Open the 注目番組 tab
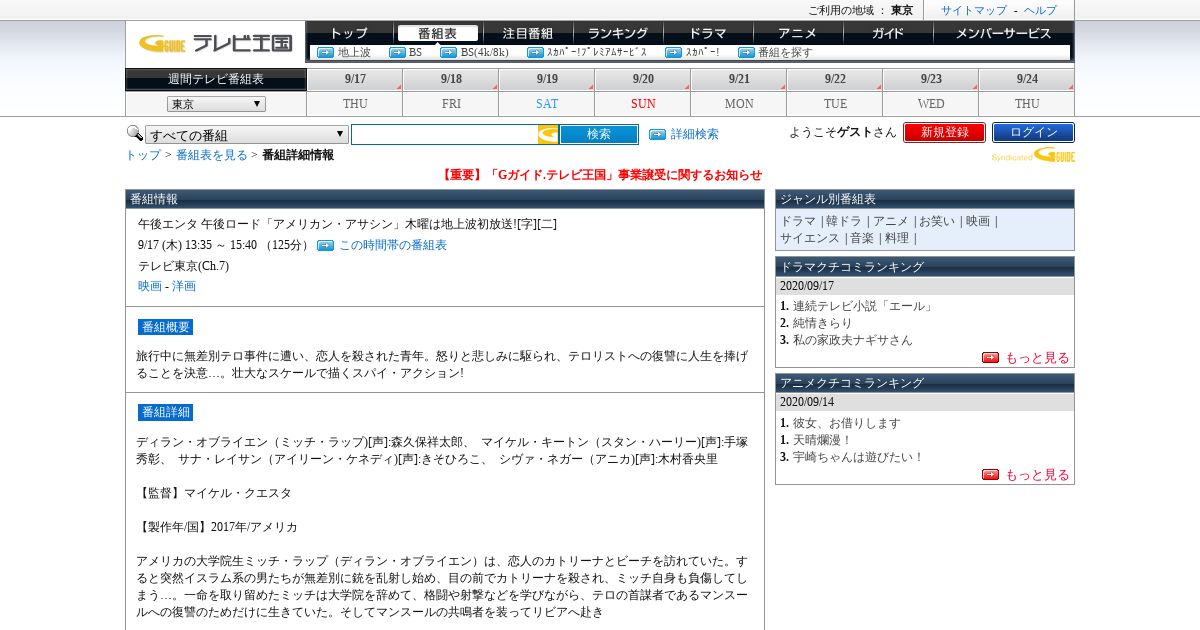 click(x=528, y=33)
